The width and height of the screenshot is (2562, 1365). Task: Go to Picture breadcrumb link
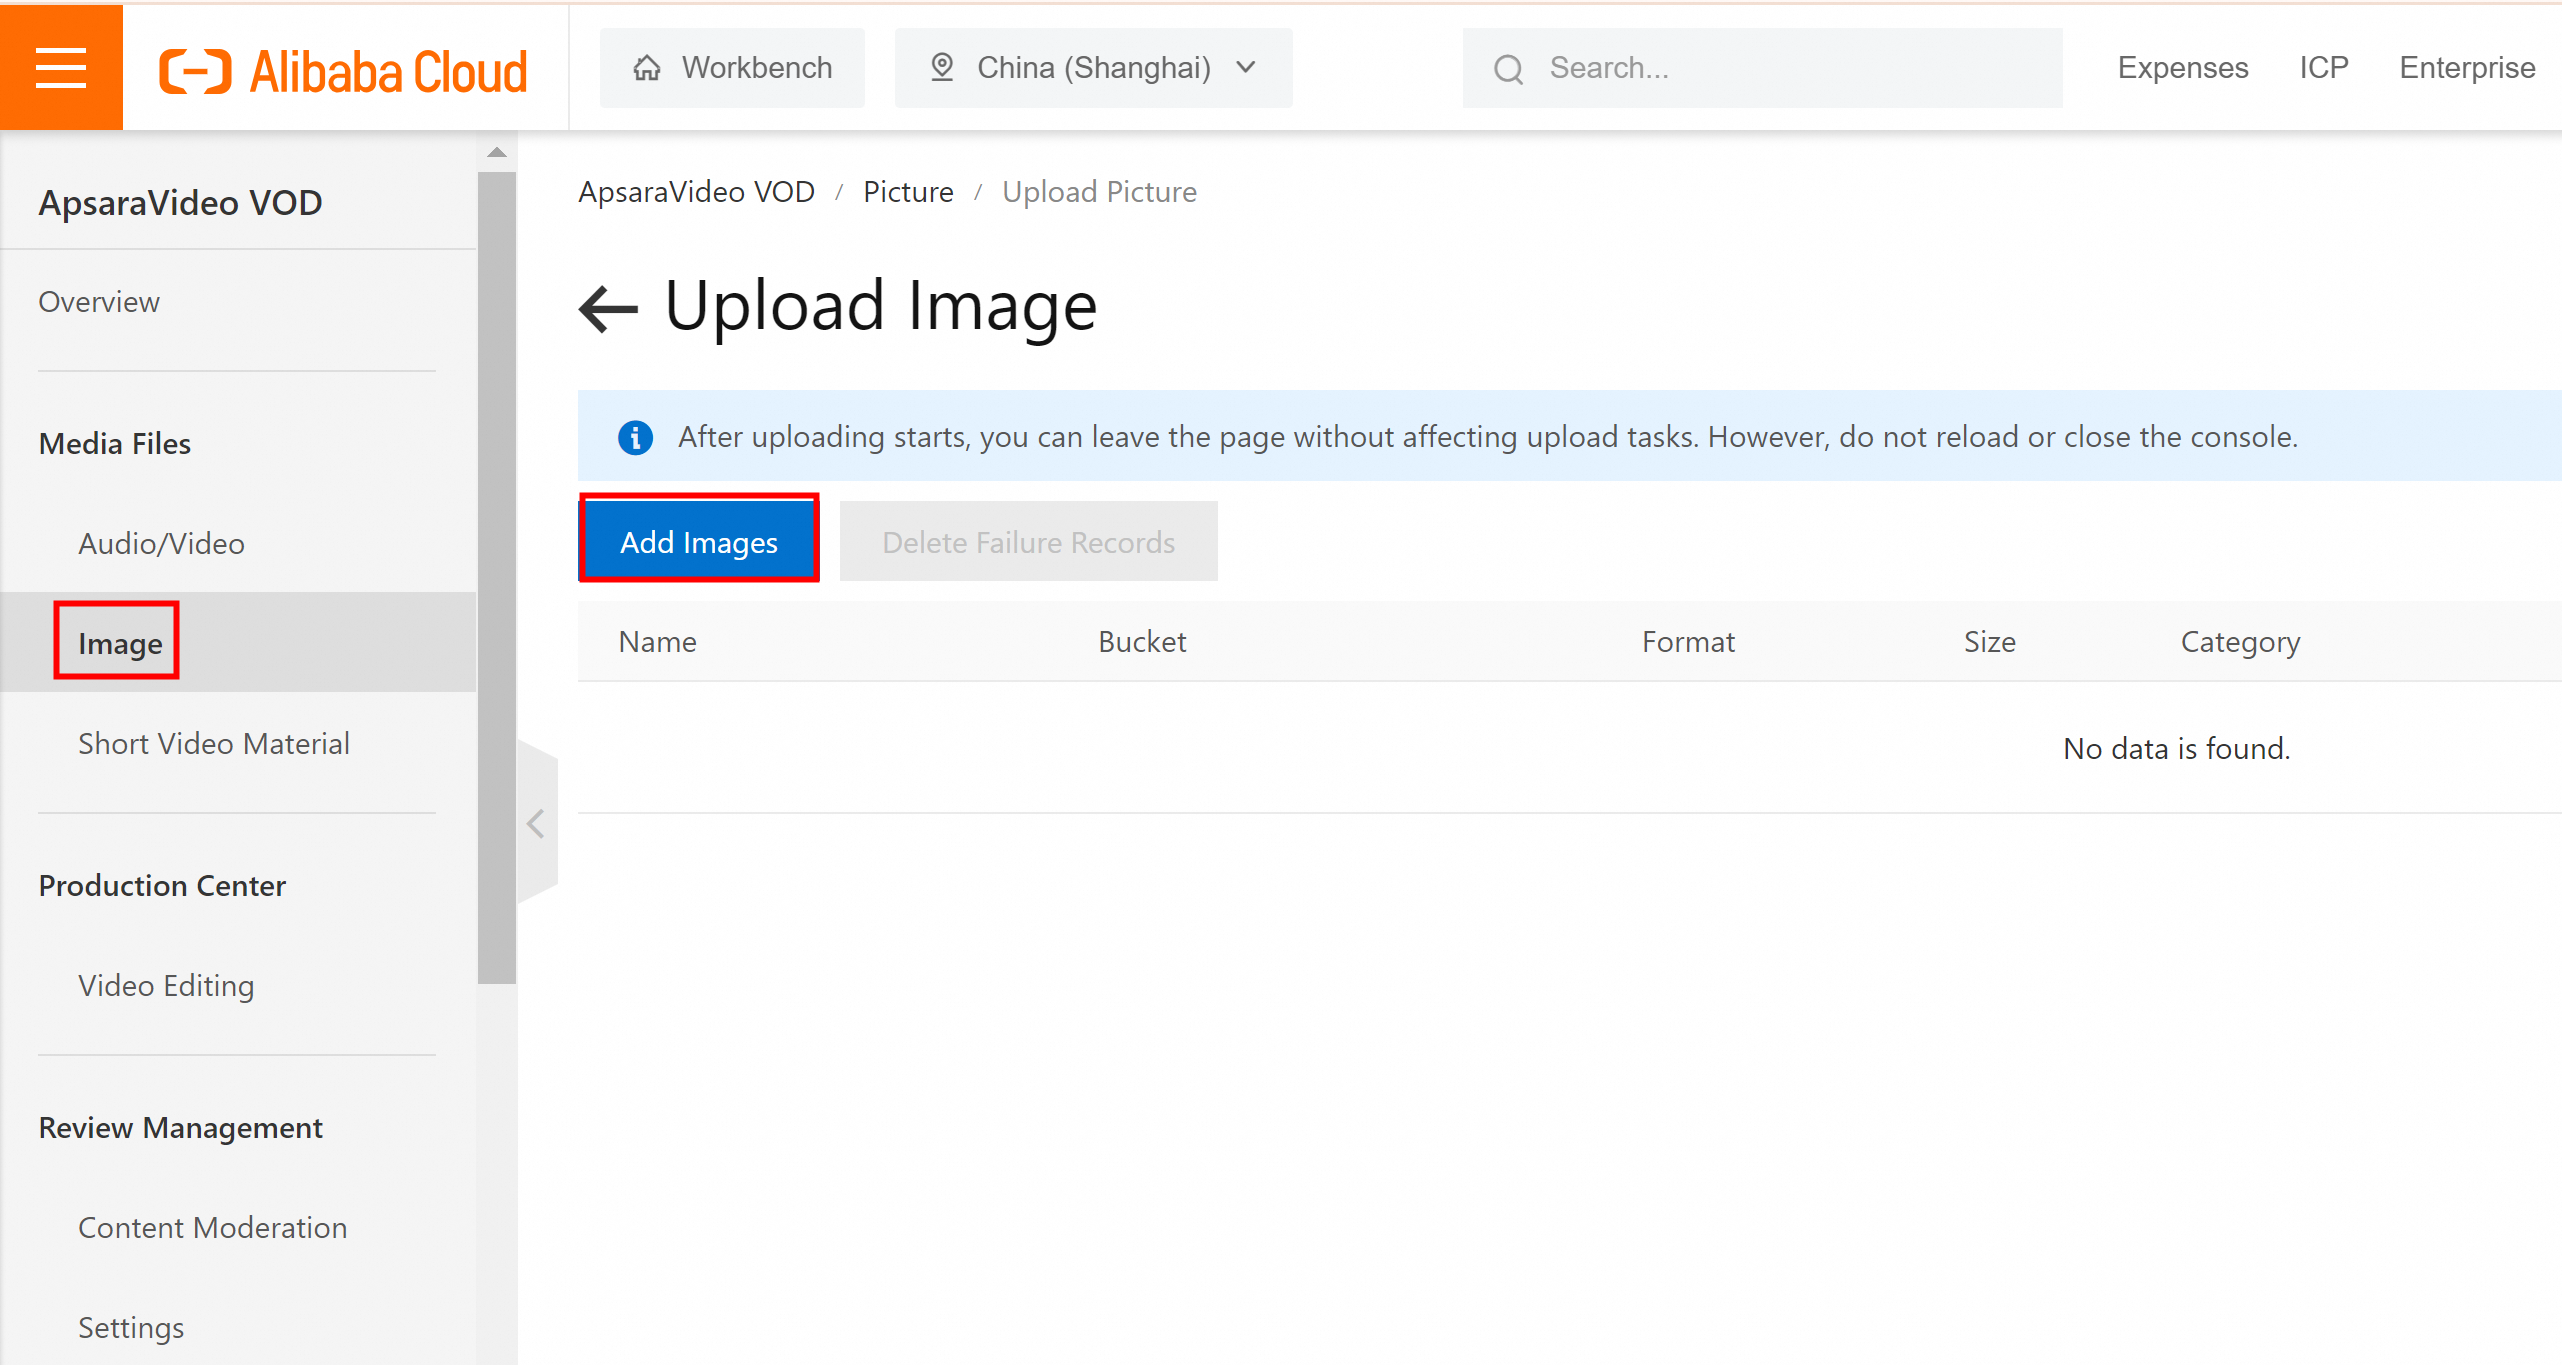(x=908, y=191)
